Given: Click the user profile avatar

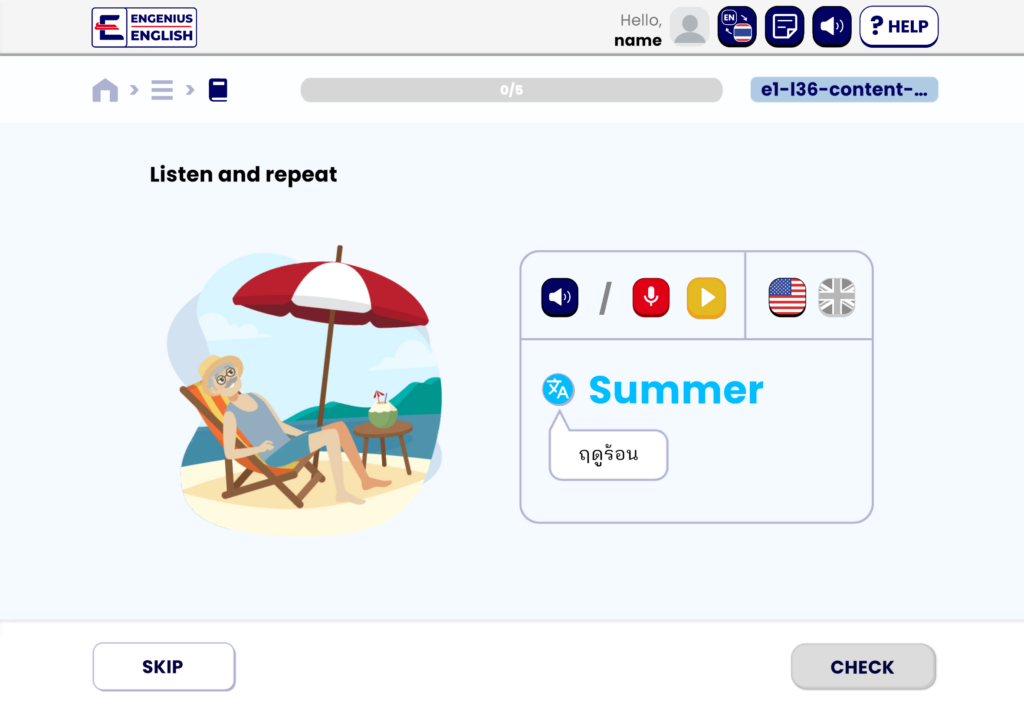Looking at the screenshot, I should coord(690,27).
